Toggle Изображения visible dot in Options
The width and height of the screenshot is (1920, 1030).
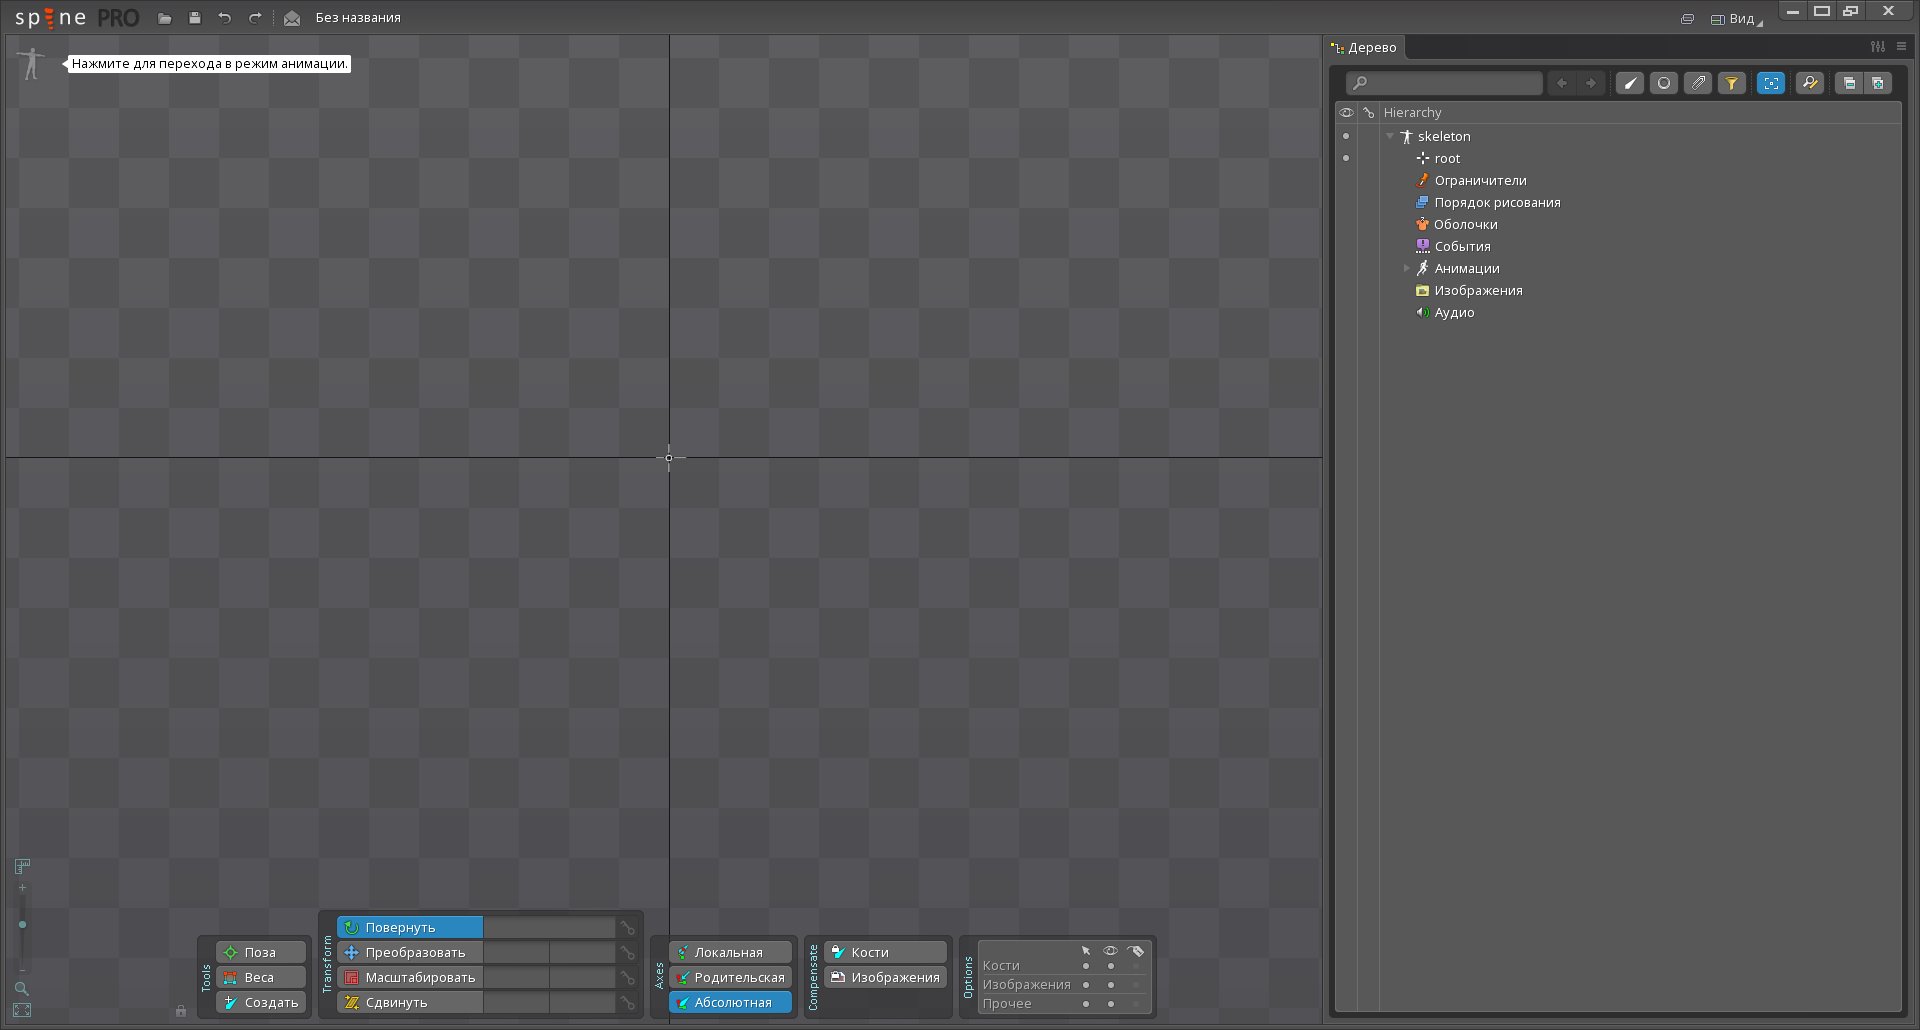tap(1110, 985)
